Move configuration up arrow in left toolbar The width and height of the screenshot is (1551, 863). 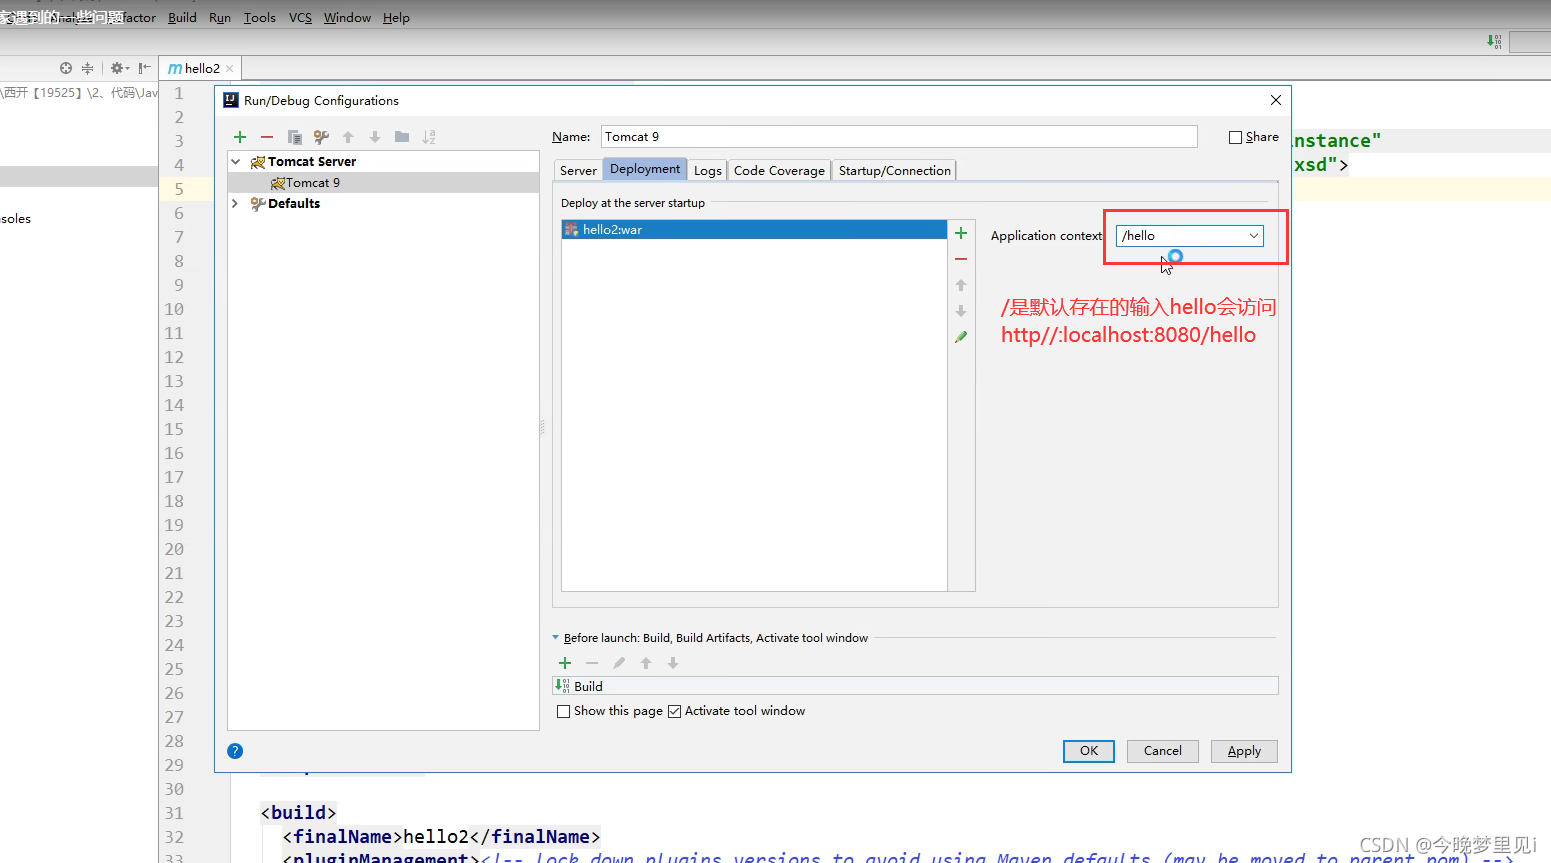point(348,137)
